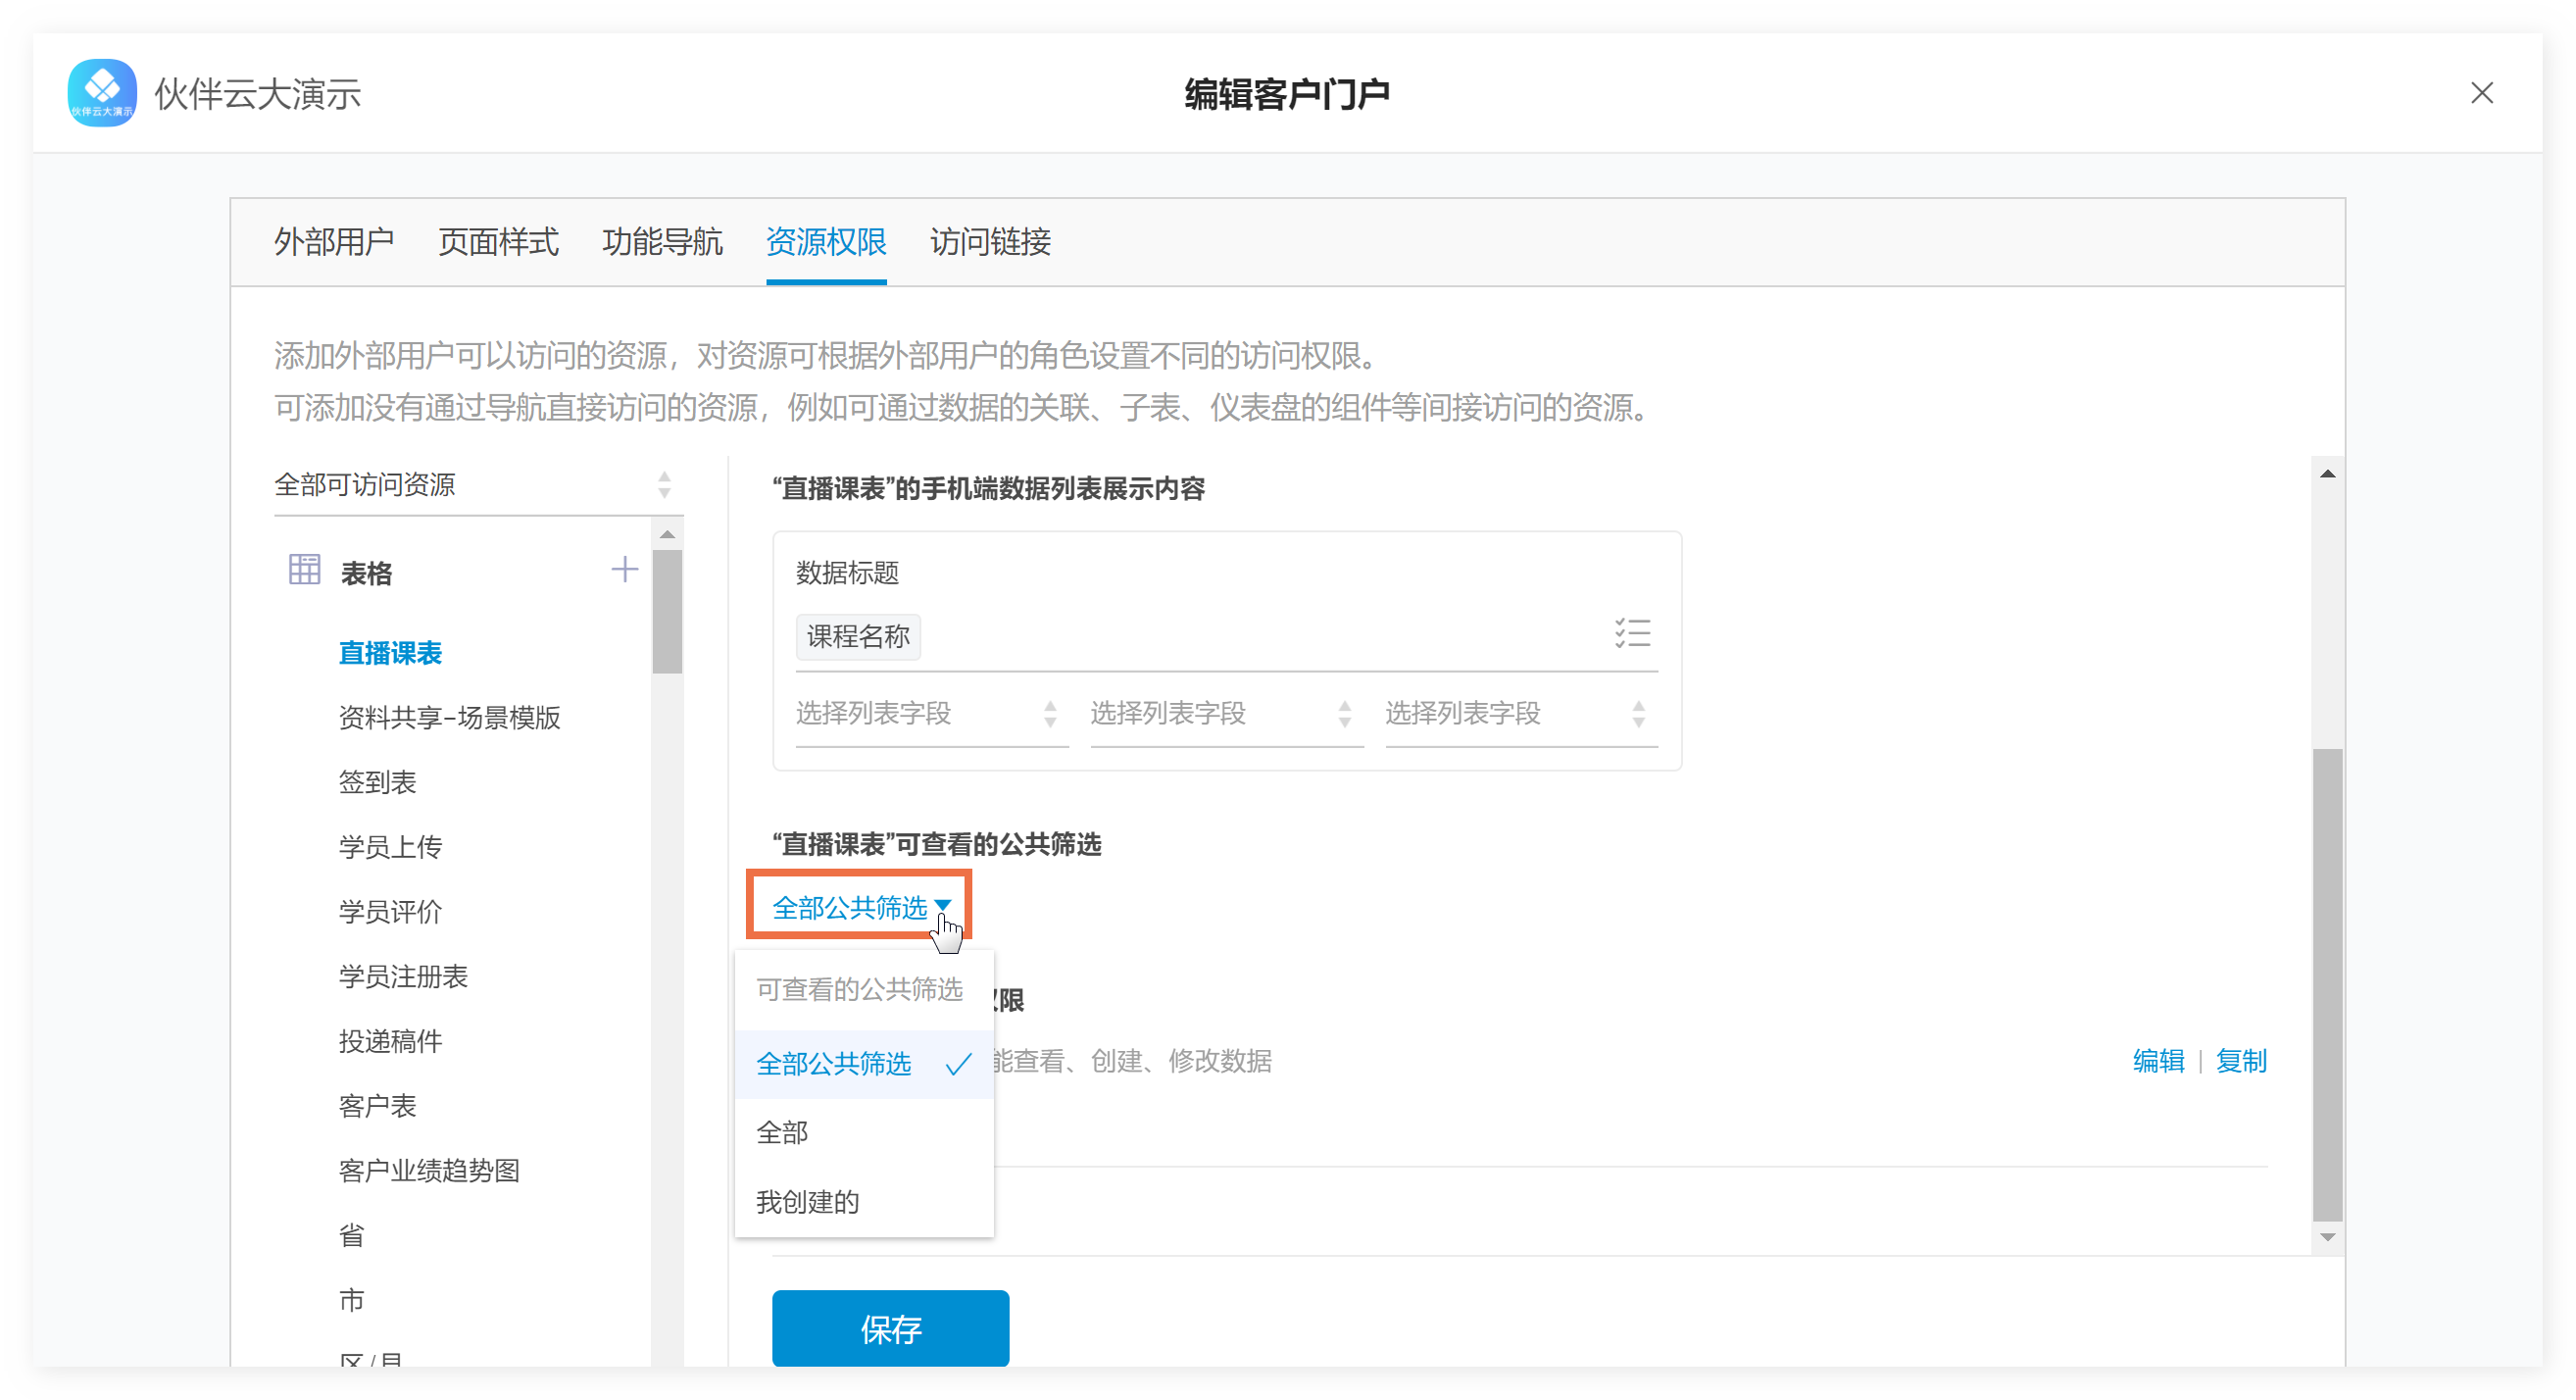Click the resource list scroll-up arrow
The width and height of the screenshot is (2576, 1400).
point(667,535)
